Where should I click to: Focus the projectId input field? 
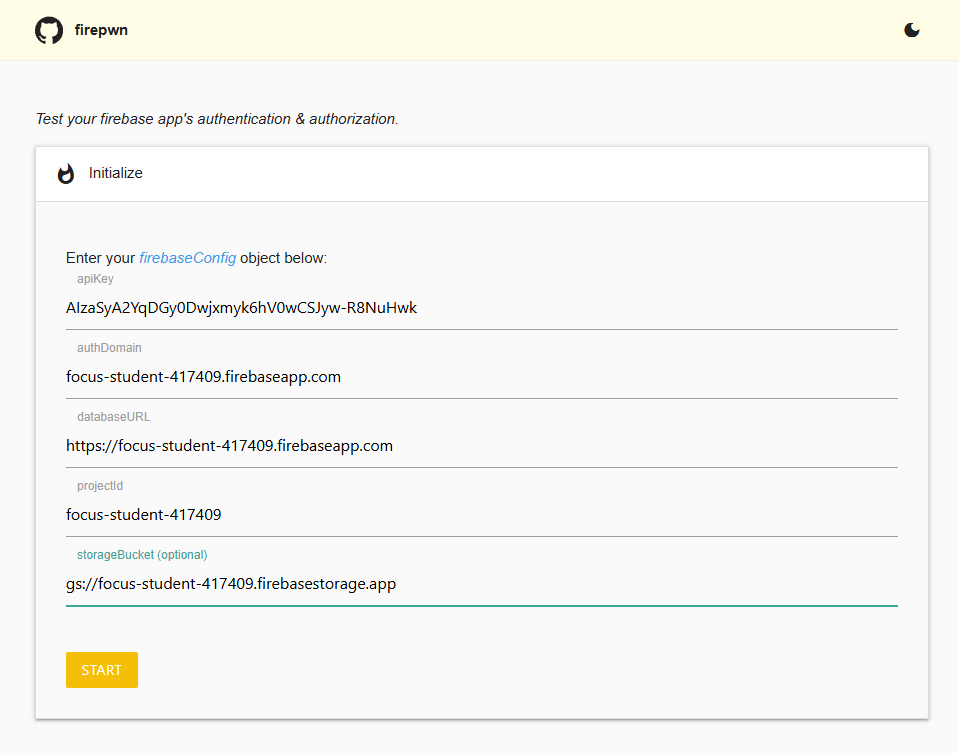[481, 515]
